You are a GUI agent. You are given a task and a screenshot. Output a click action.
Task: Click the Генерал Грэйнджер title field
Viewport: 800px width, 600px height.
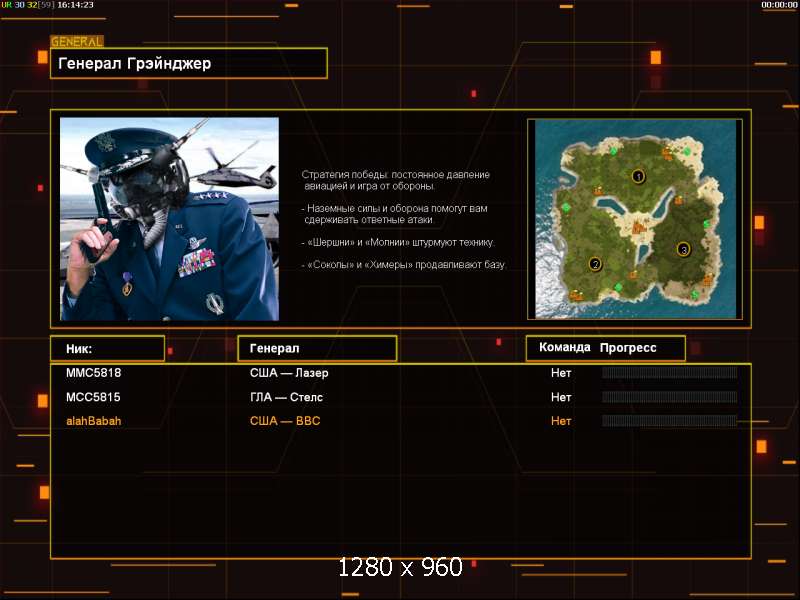[x=189, y=63]
